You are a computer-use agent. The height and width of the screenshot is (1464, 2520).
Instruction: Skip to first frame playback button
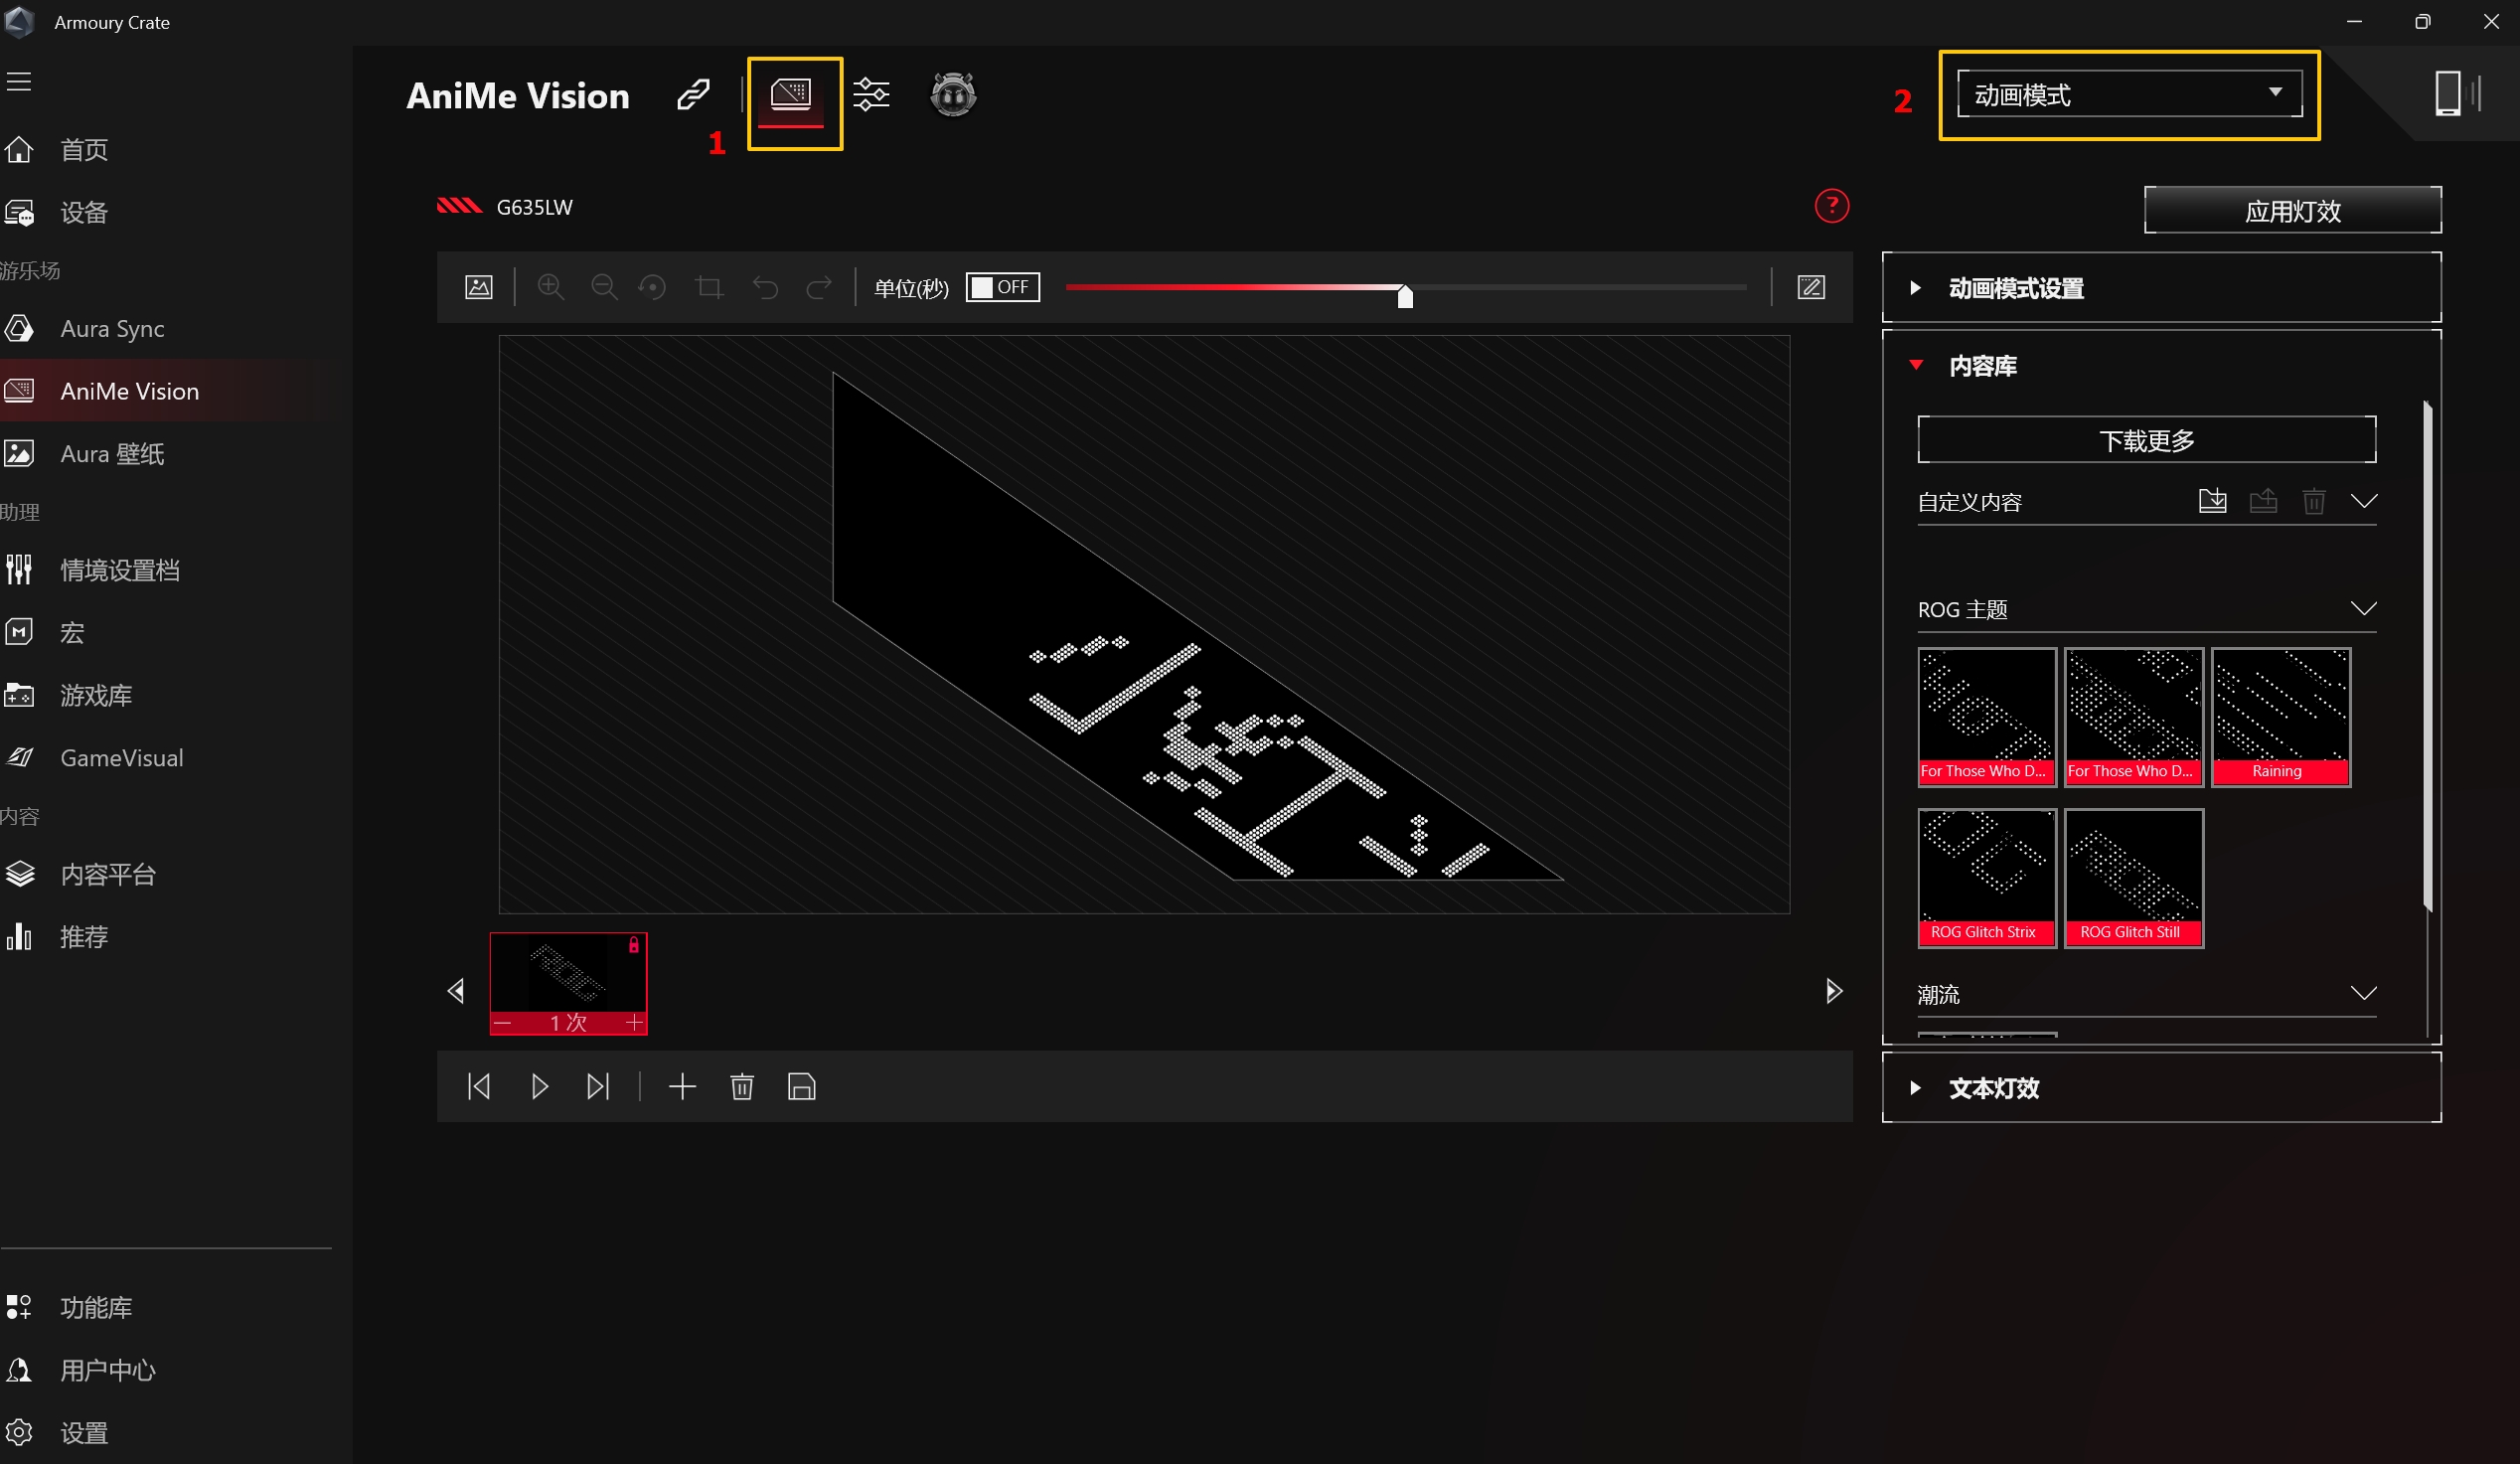point(479,1086)
